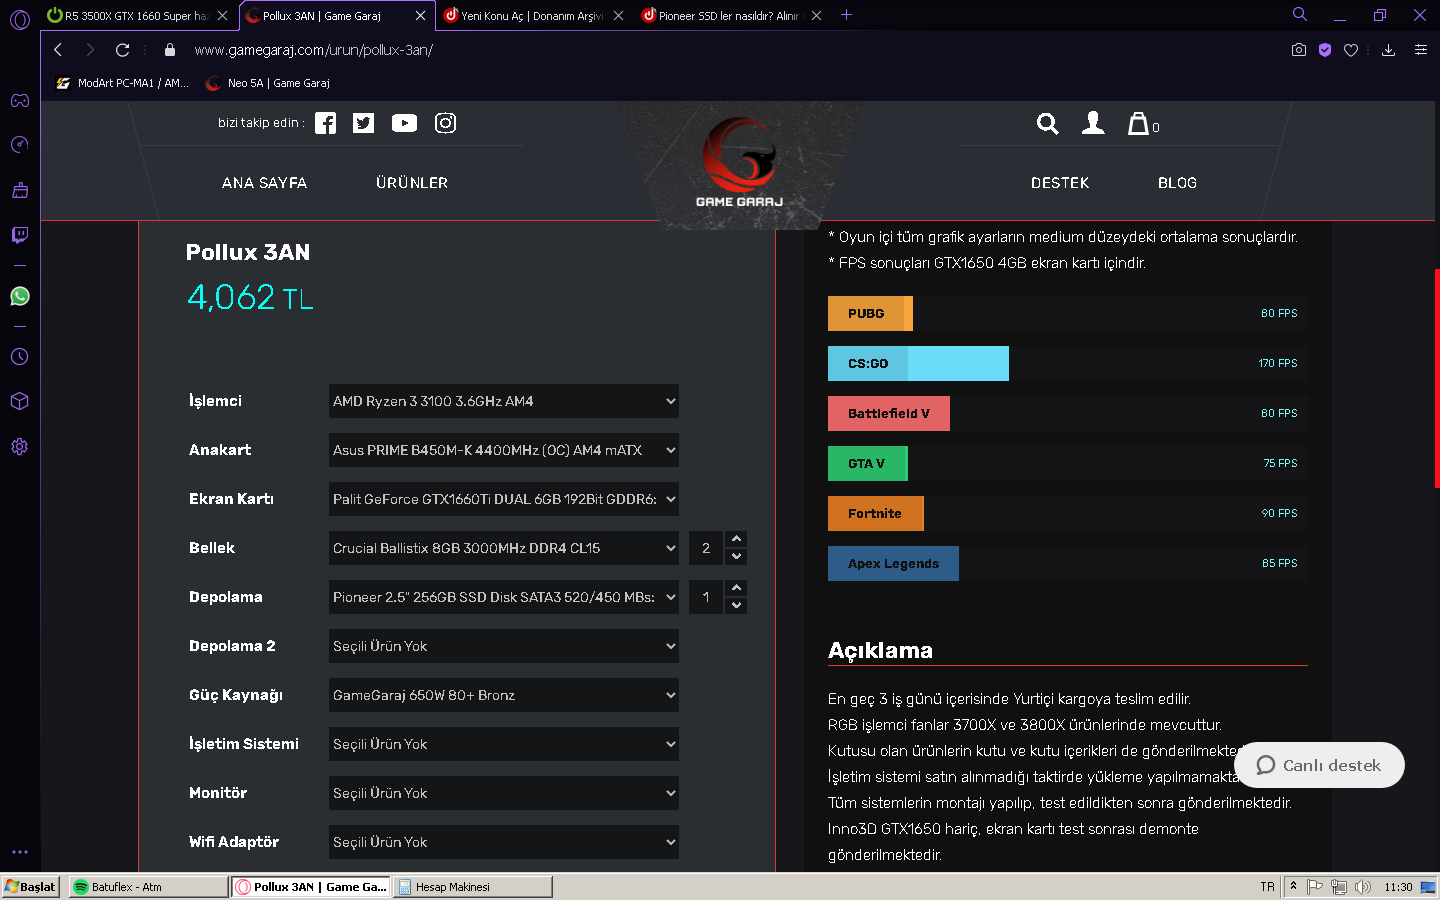The width and height of the screenshot is (1440, 900).
Task: Open Easy Setup panel icon
Action: (1421, 50)
